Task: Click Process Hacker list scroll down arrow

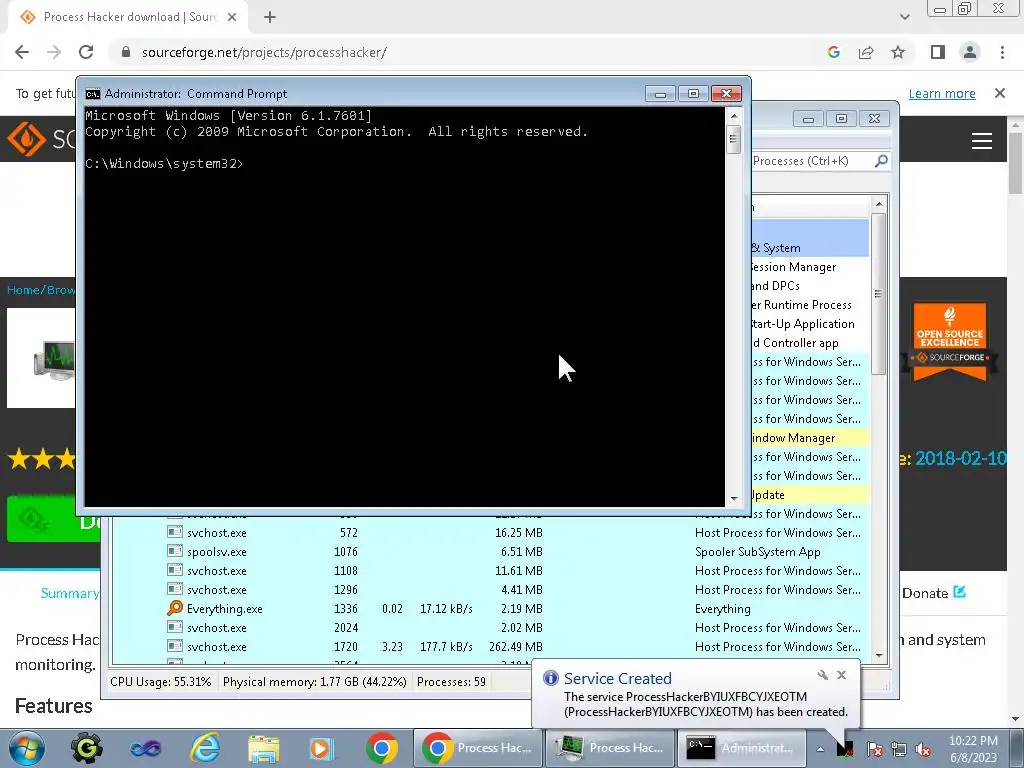Action: (879, 655)
